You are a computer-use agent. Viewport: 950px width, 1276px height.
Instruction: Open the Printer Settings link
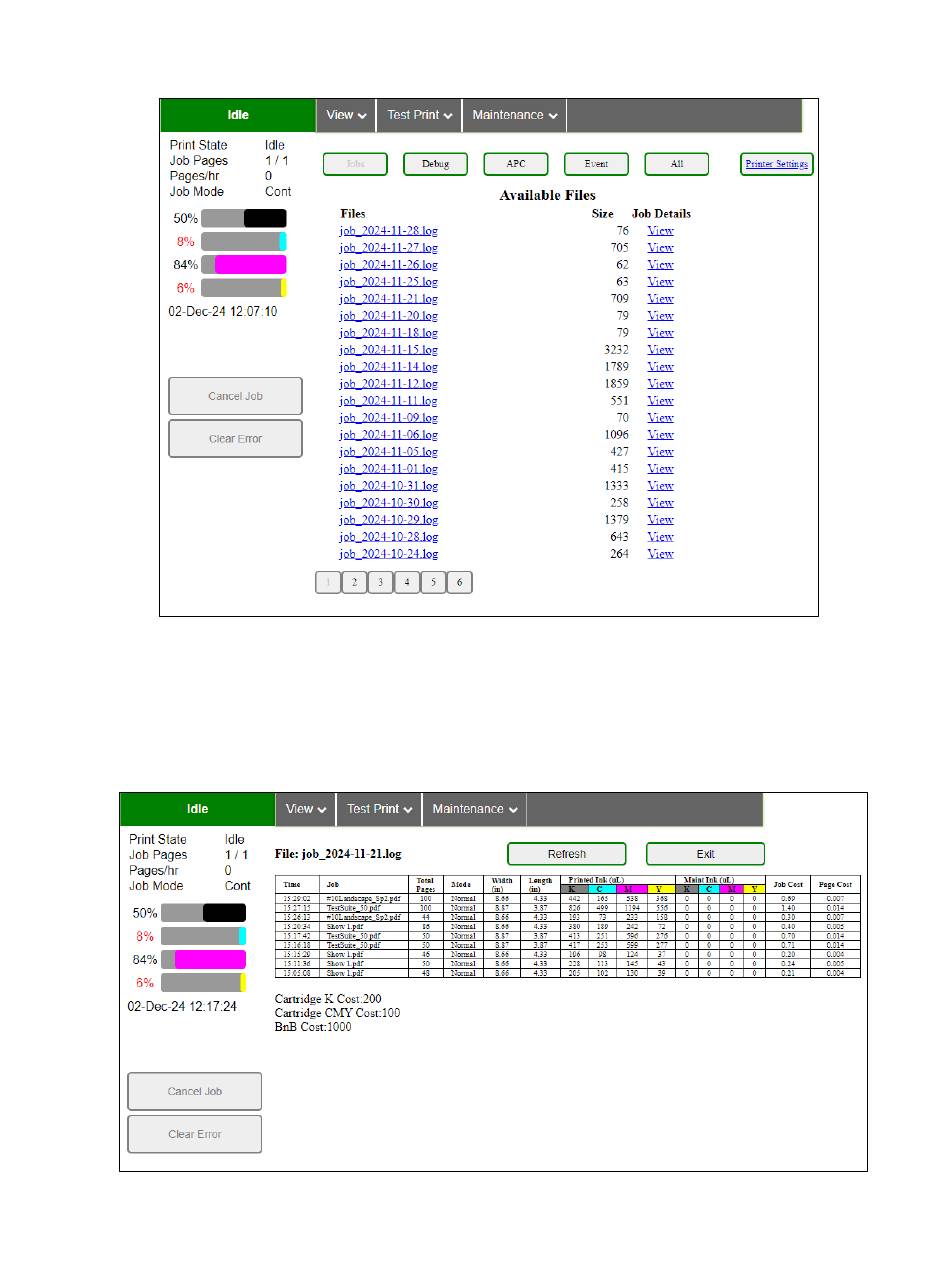tap(777, 164)
